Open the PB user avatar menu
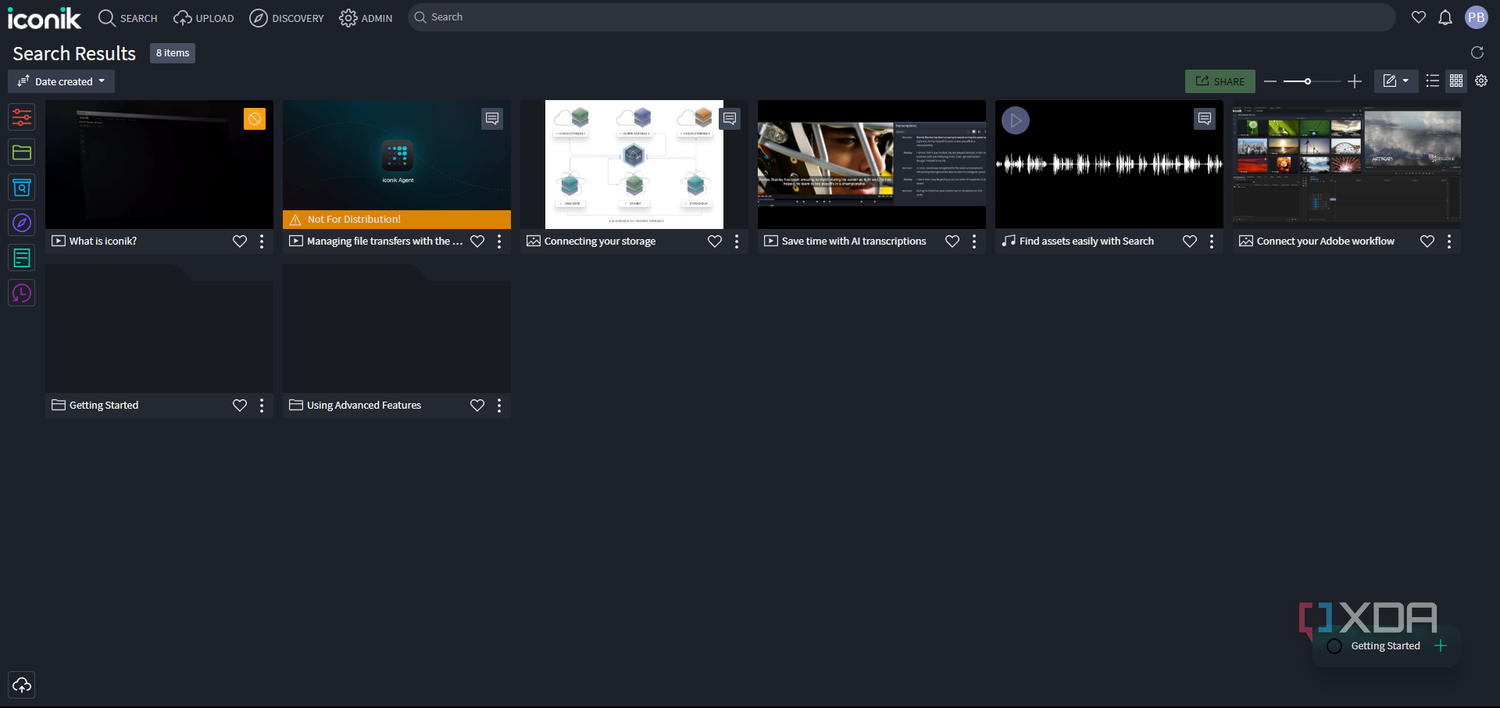This screenshot has width=1500, height=708. pos(1476,17)
